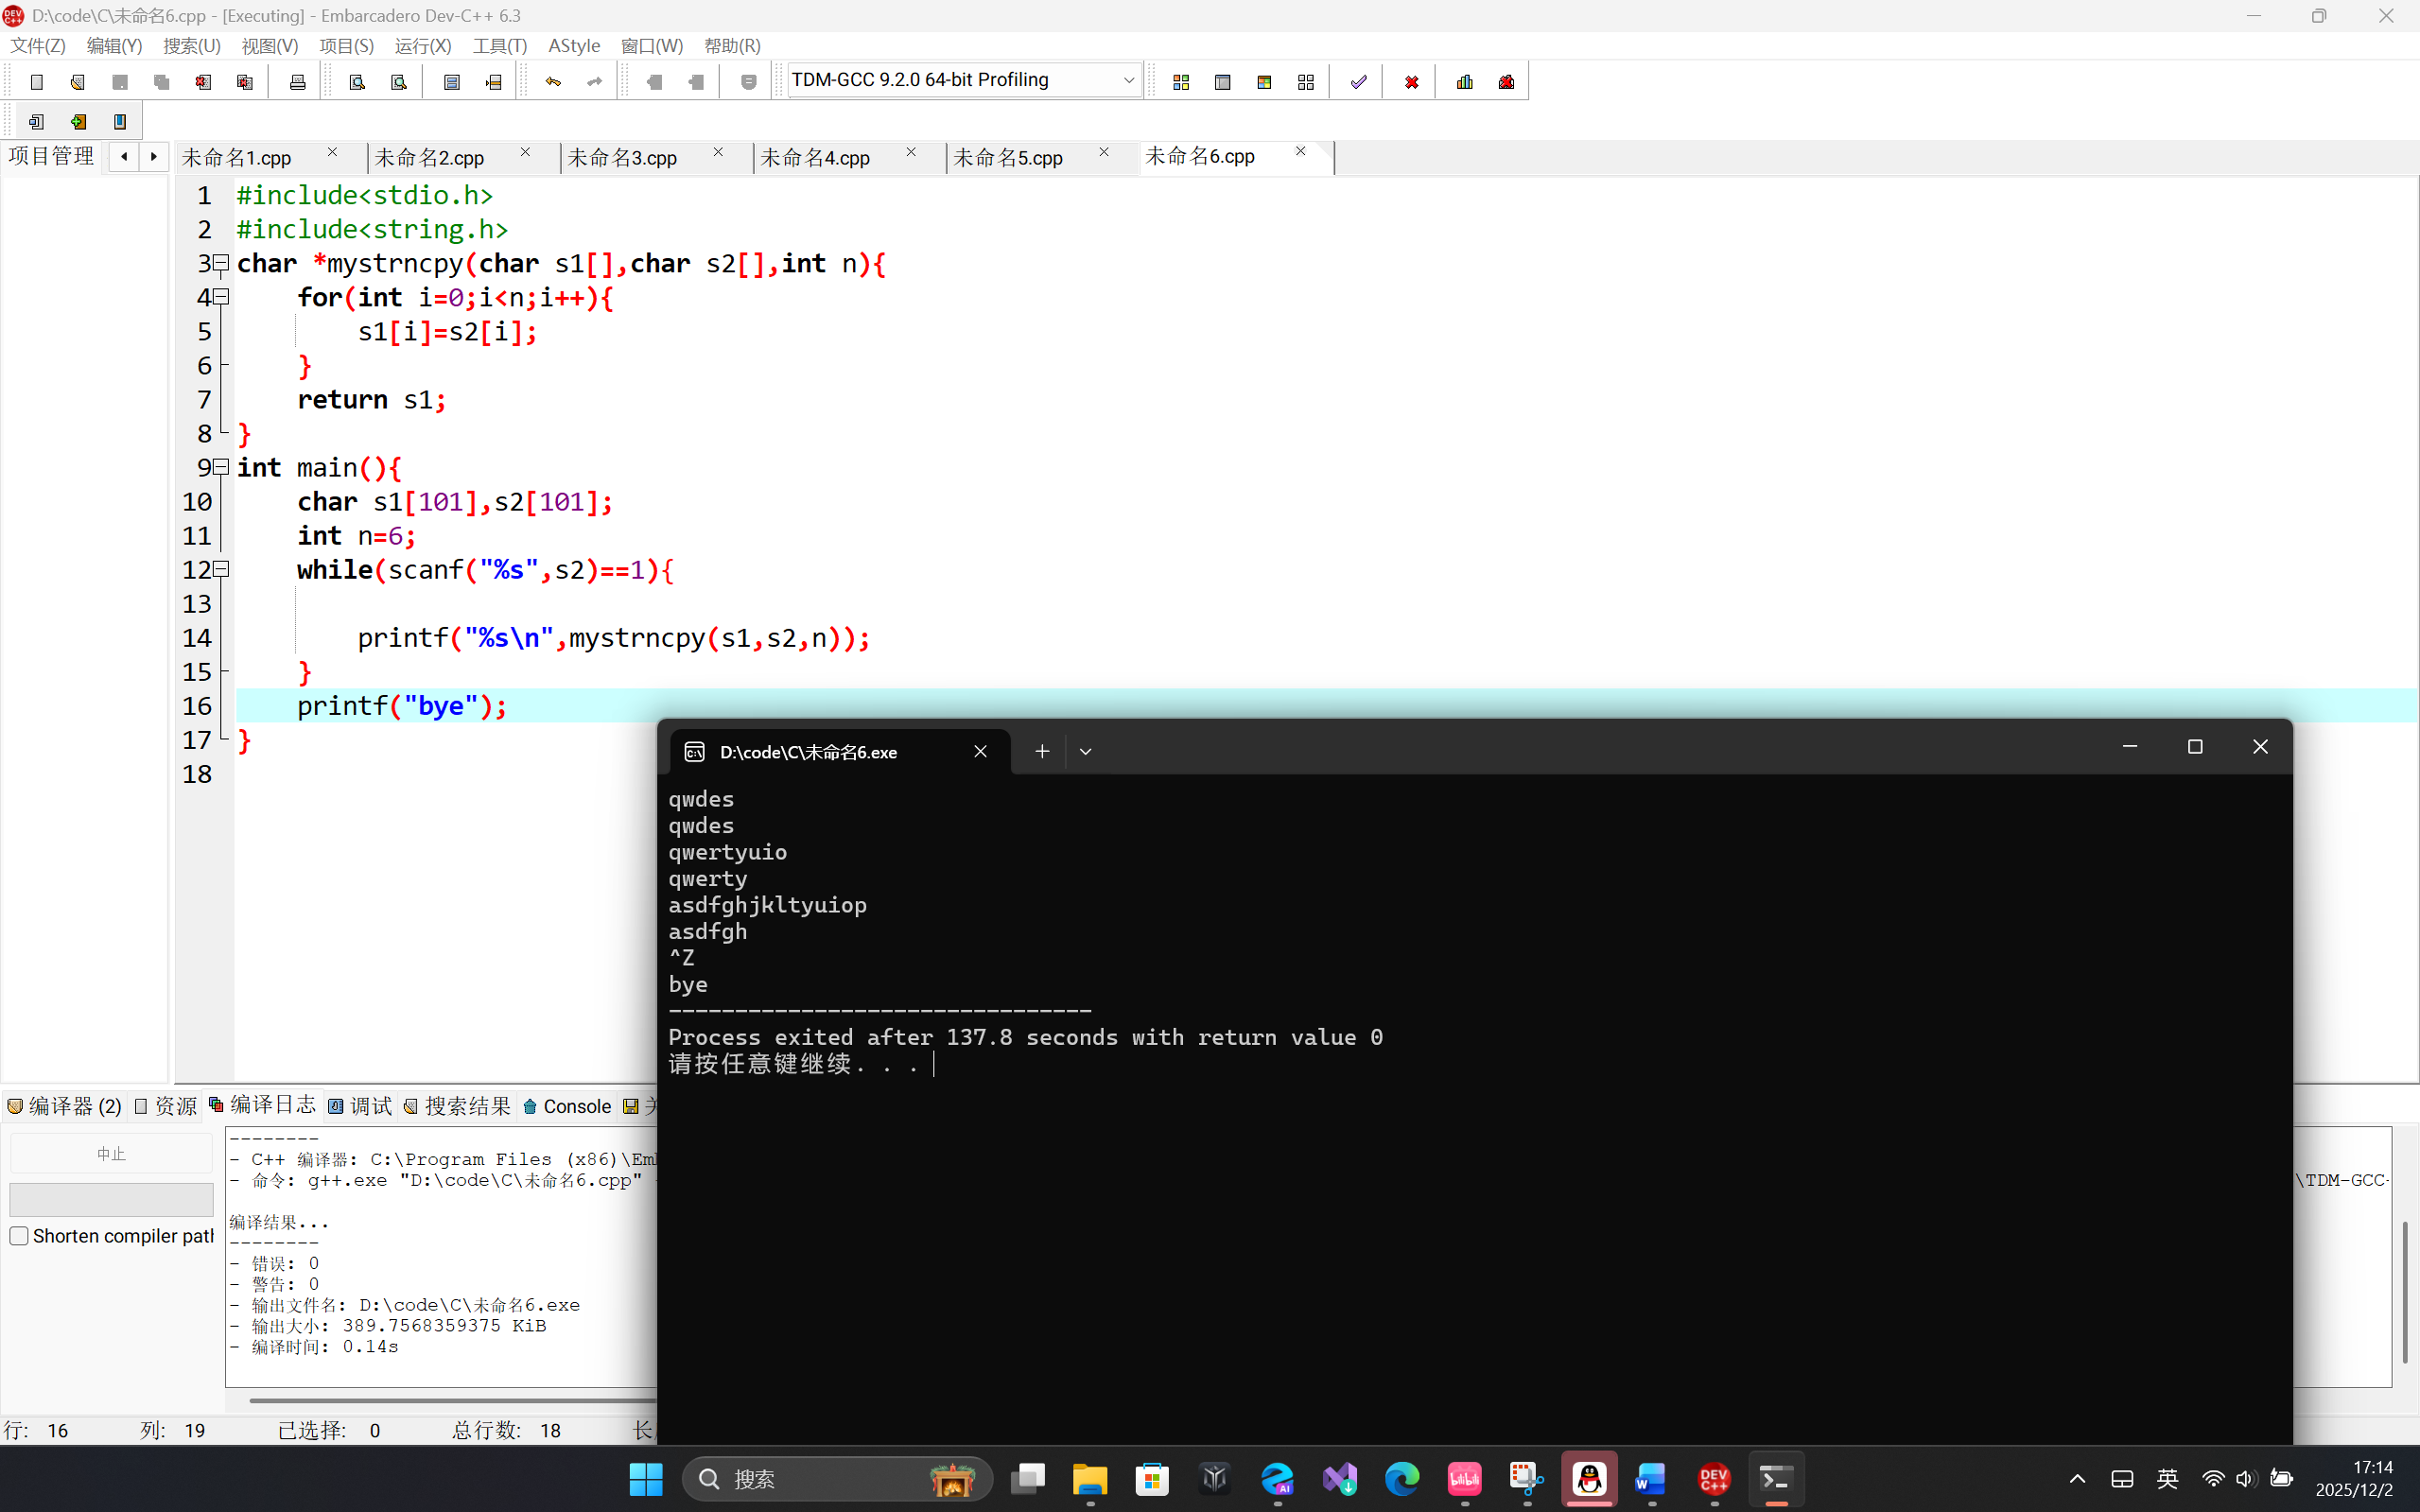2420x1512 pixels.
Task: Click the Find magnifier toolbar icon
Action: click(357, 82)
